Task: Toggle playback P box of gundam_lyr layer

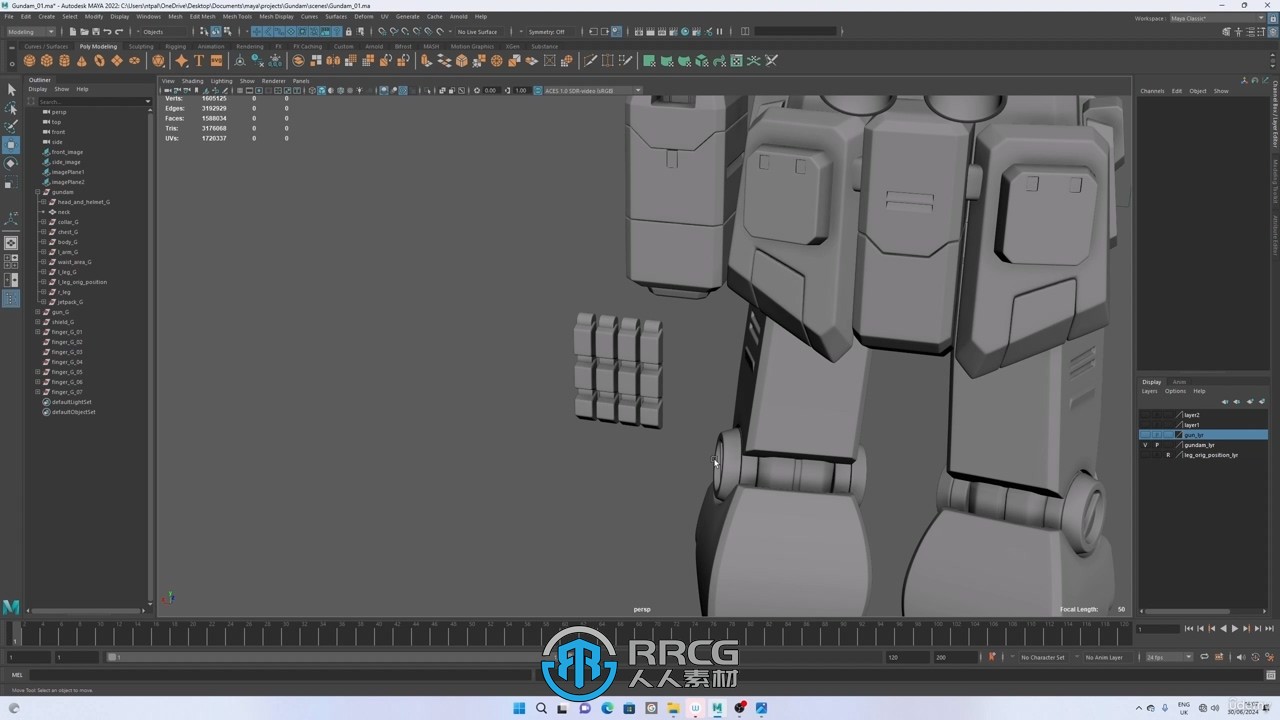Action: pyautogui.click(x=1157, y=445)
